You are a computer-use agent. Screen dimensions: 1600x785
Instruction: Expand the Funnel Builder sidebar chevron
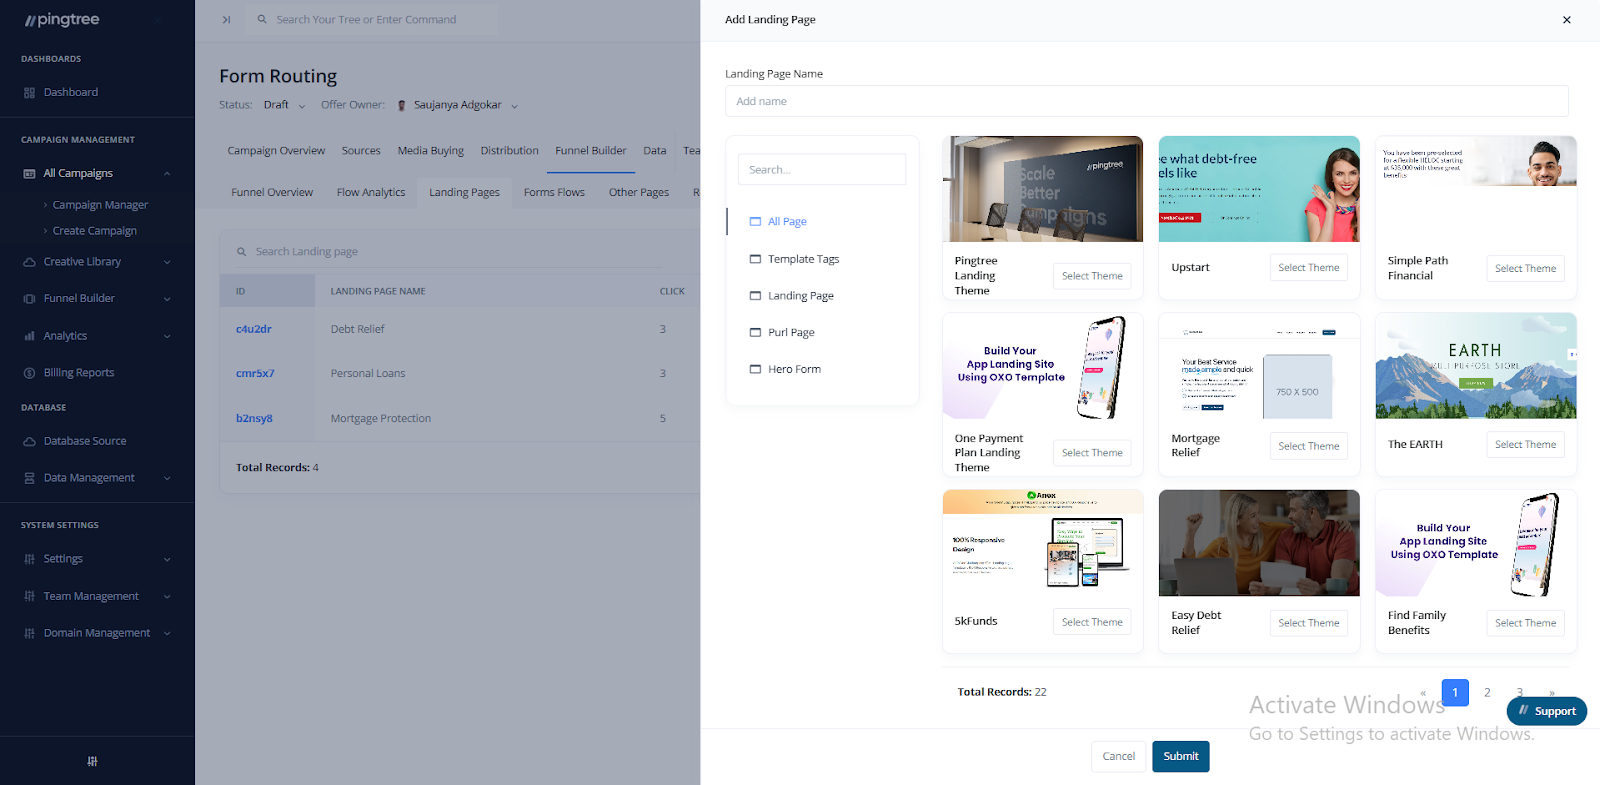tap(167, 299)
